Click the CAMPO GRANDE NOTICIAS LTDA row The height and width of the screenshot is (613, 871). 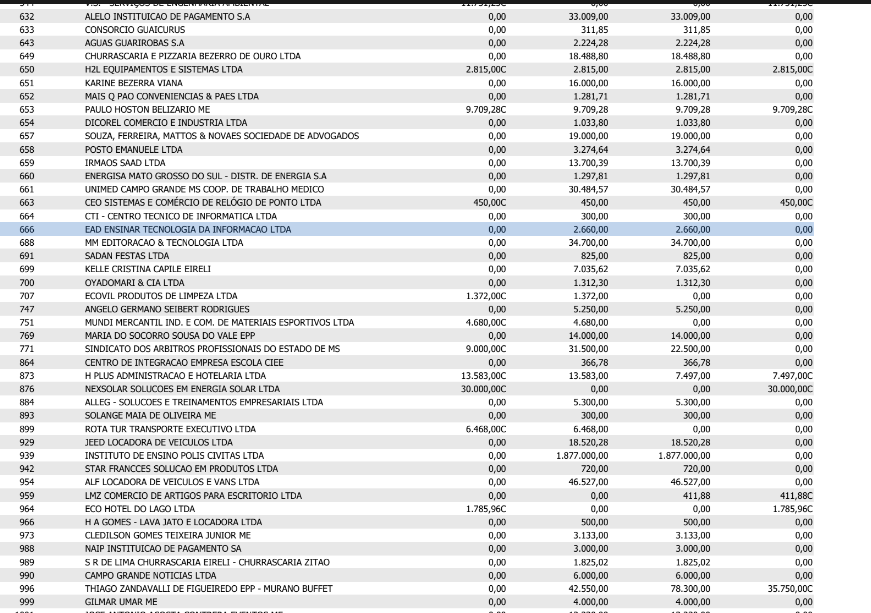pyautogui.click(x=407, y=575)
